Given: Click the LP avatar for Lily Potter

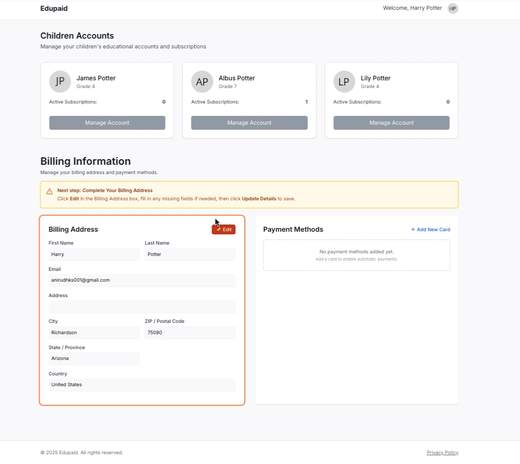Looking at the screenshot, I should click(x=344, y=81).
